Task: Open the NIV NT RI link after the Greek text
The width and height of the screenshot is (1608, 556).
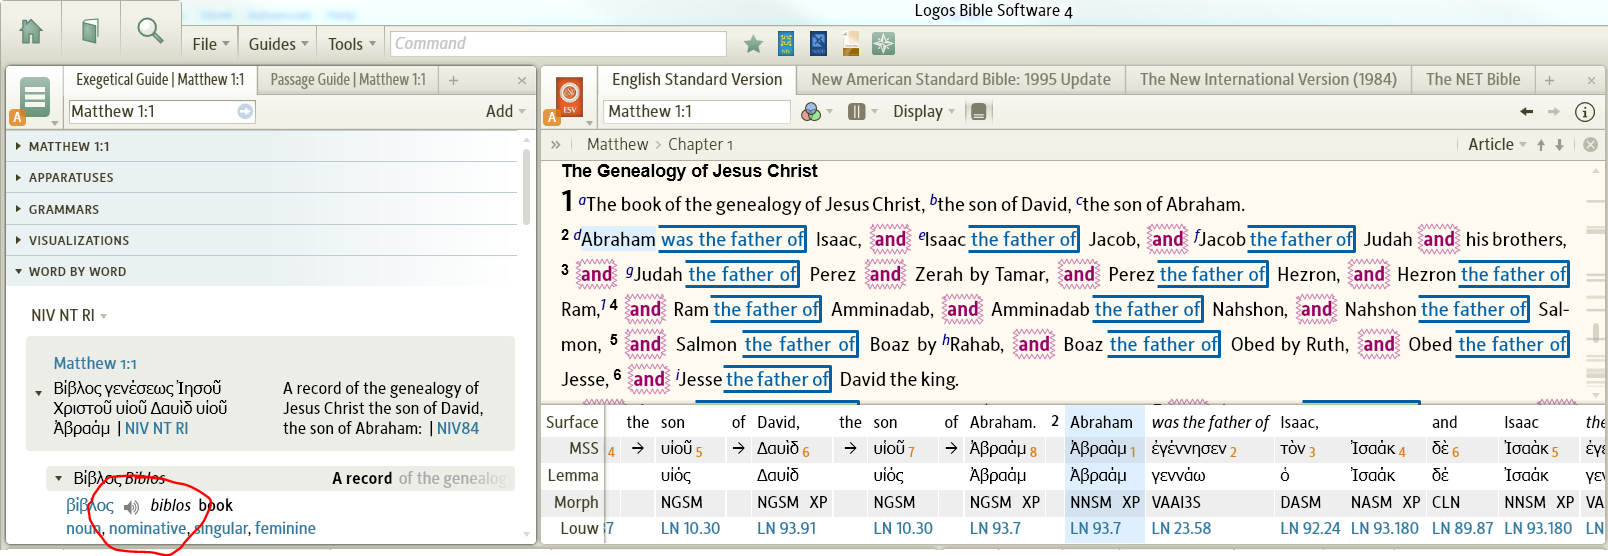Action: (x=156, y=429)
